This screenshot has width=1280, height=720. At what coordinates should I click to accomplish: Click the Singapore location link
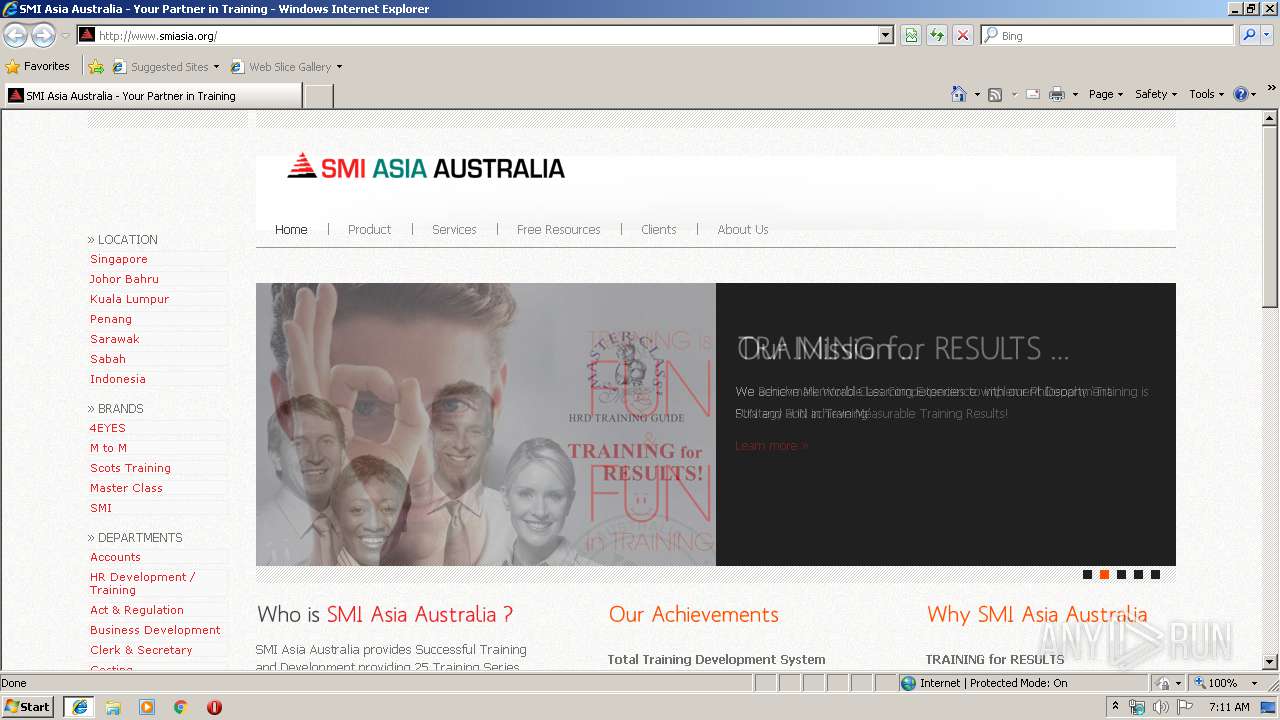[118, 259]
